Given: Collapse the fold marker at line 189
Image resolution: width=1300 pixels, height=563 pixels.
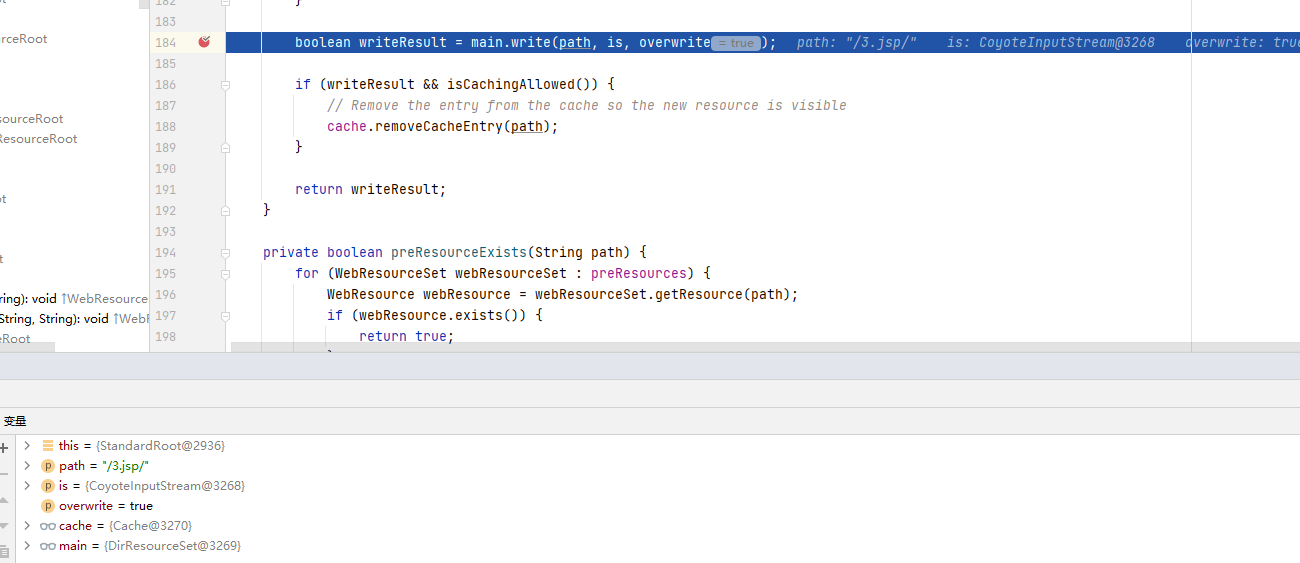Looking at the screenshot, I should 226,147.
